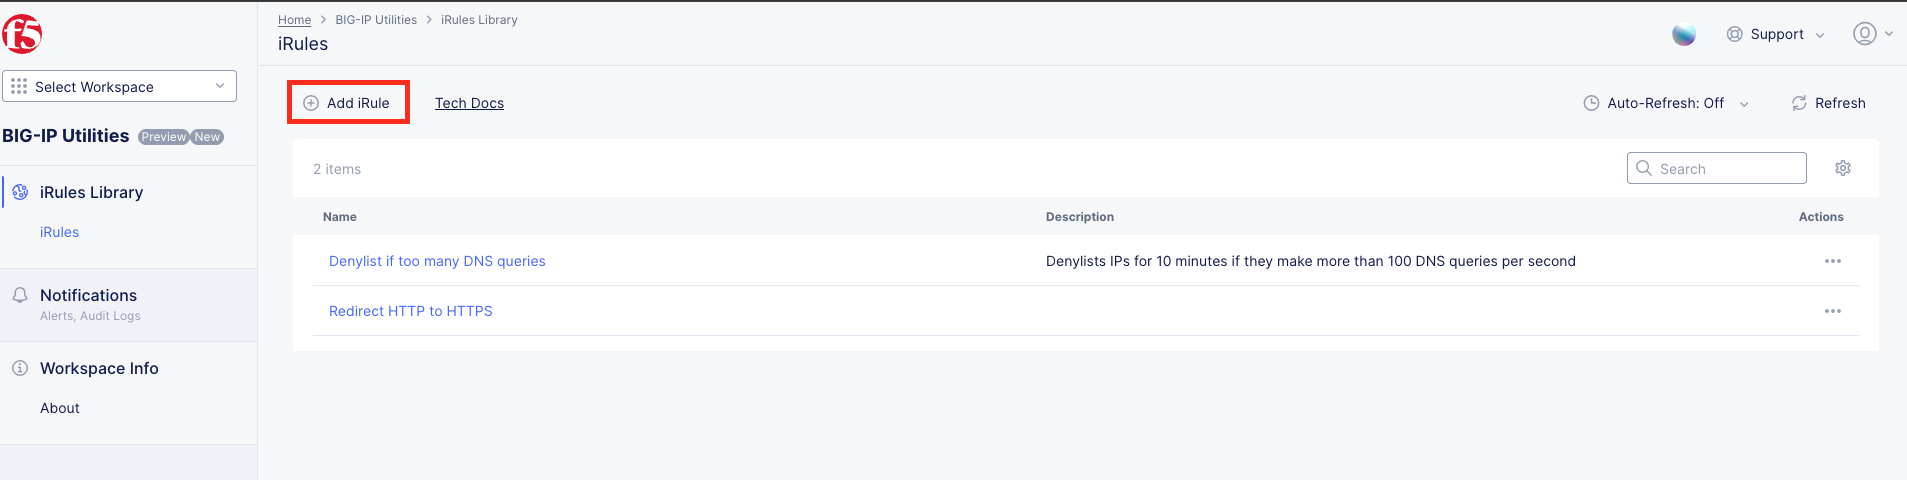Click the colorful avatar orb icon
The image size is (1907, 480).
1684,34
